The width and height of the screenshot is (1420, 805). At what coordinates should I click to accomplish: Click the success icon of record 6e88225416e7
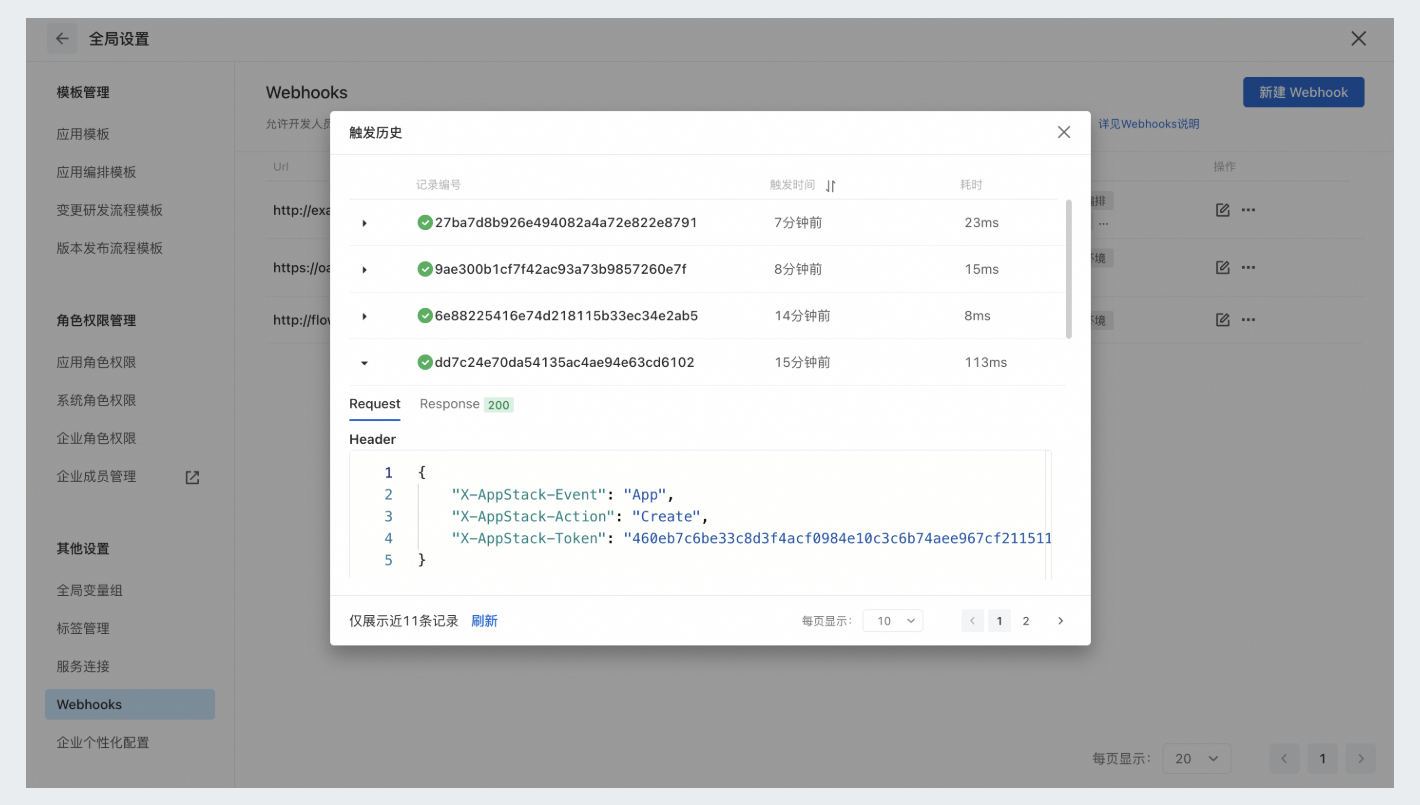pos(425,316)
